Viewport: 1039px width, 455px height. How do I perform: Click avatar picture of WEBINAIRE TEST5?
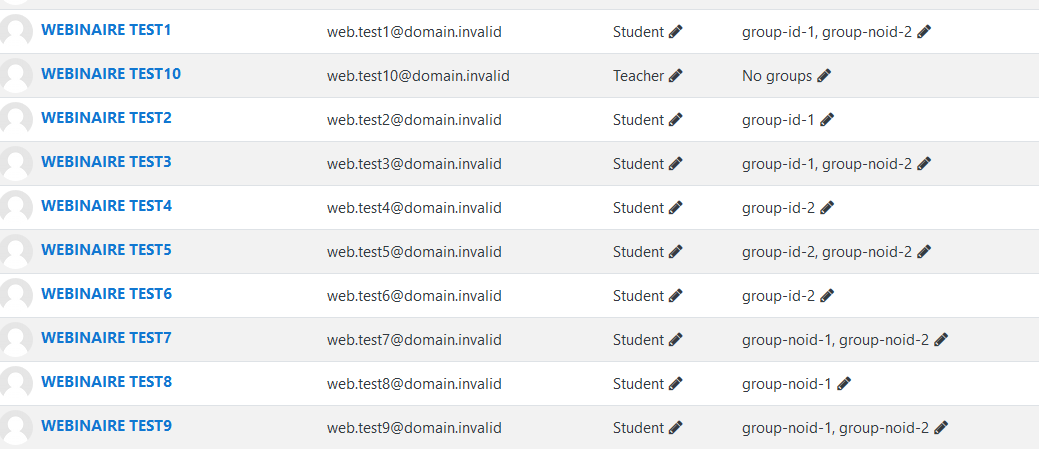coord(16,251)
